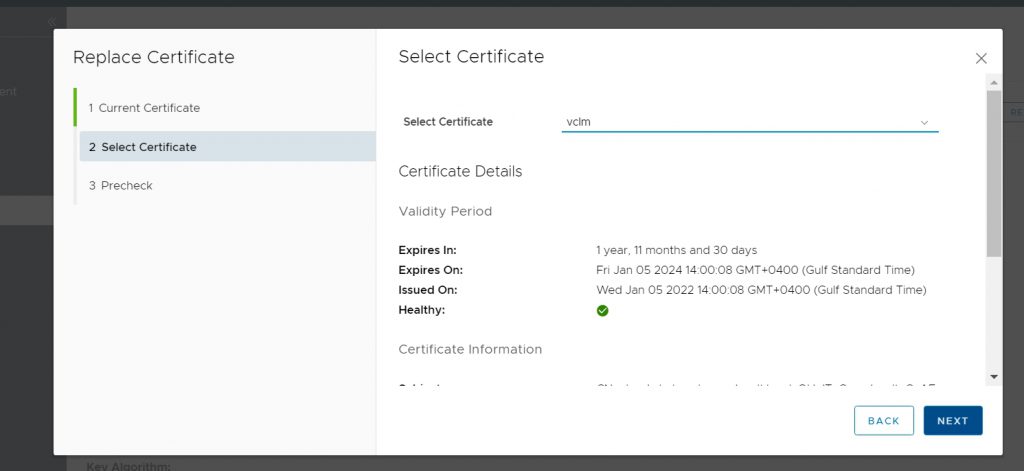This screenshot has height=471, width=1024.
Task: Click the 'Certificate Details' heading
Action: pos(460,171)
